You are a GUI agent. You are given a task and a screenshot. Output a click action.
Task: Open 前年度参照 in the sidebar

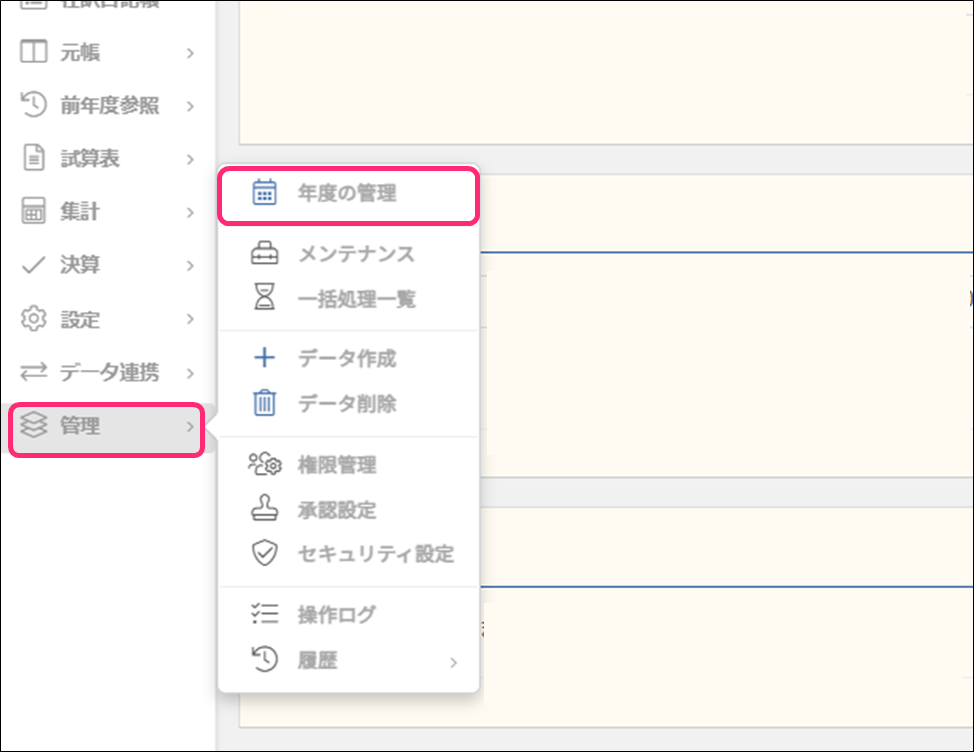tap(109, 106)
